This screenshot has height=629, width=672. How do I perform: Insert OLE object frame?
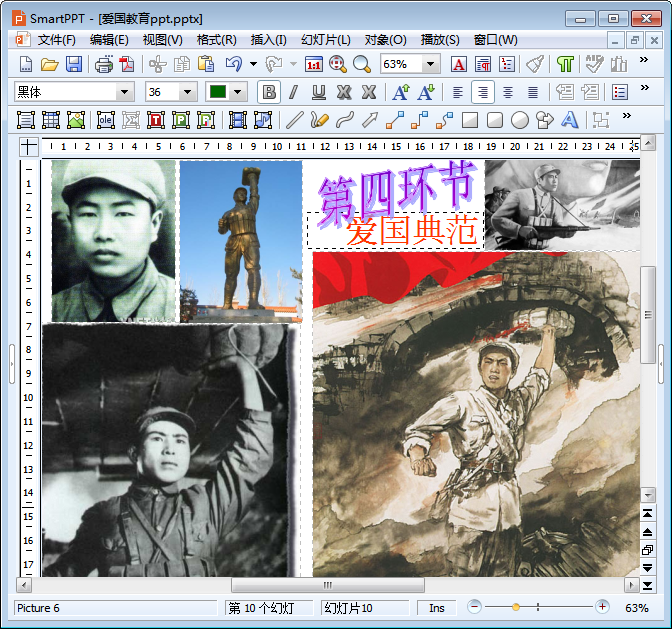point(106,120)
